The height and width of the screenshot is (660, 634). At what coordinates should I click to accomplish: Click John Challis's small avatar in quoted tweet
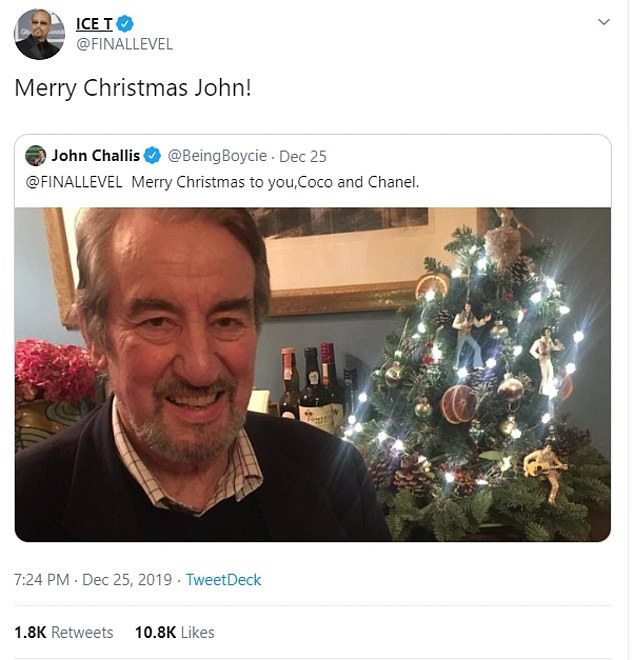(x=36, y=156)
